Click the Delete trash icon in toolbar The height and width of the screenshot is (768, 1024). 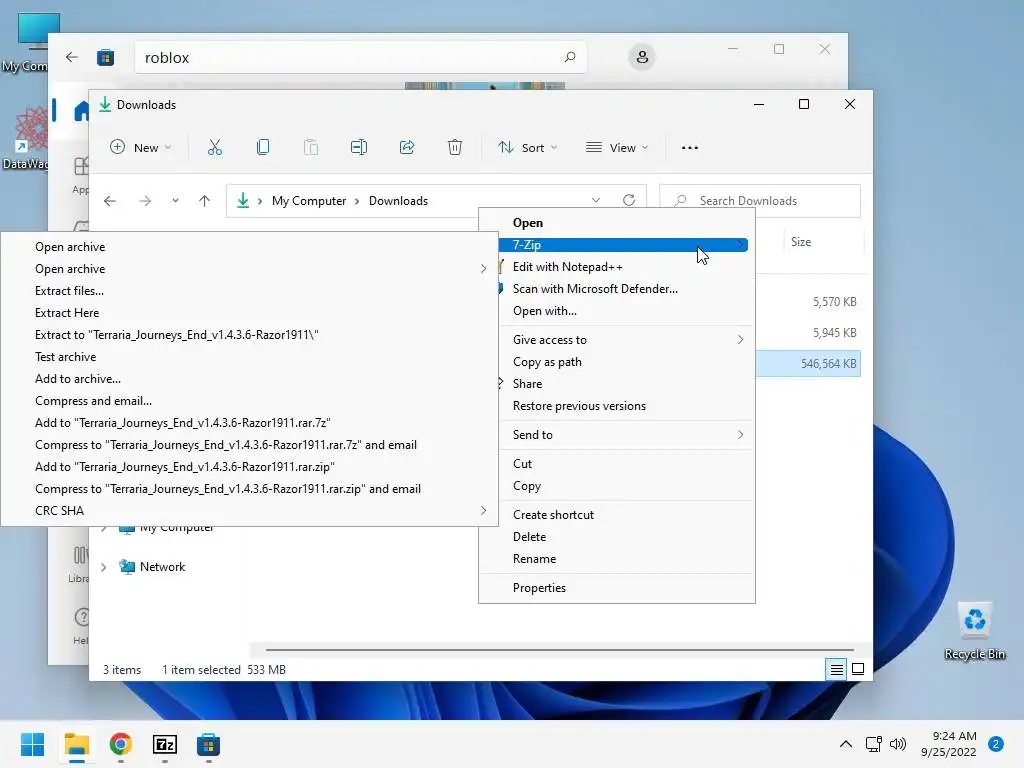coord(455,148)
